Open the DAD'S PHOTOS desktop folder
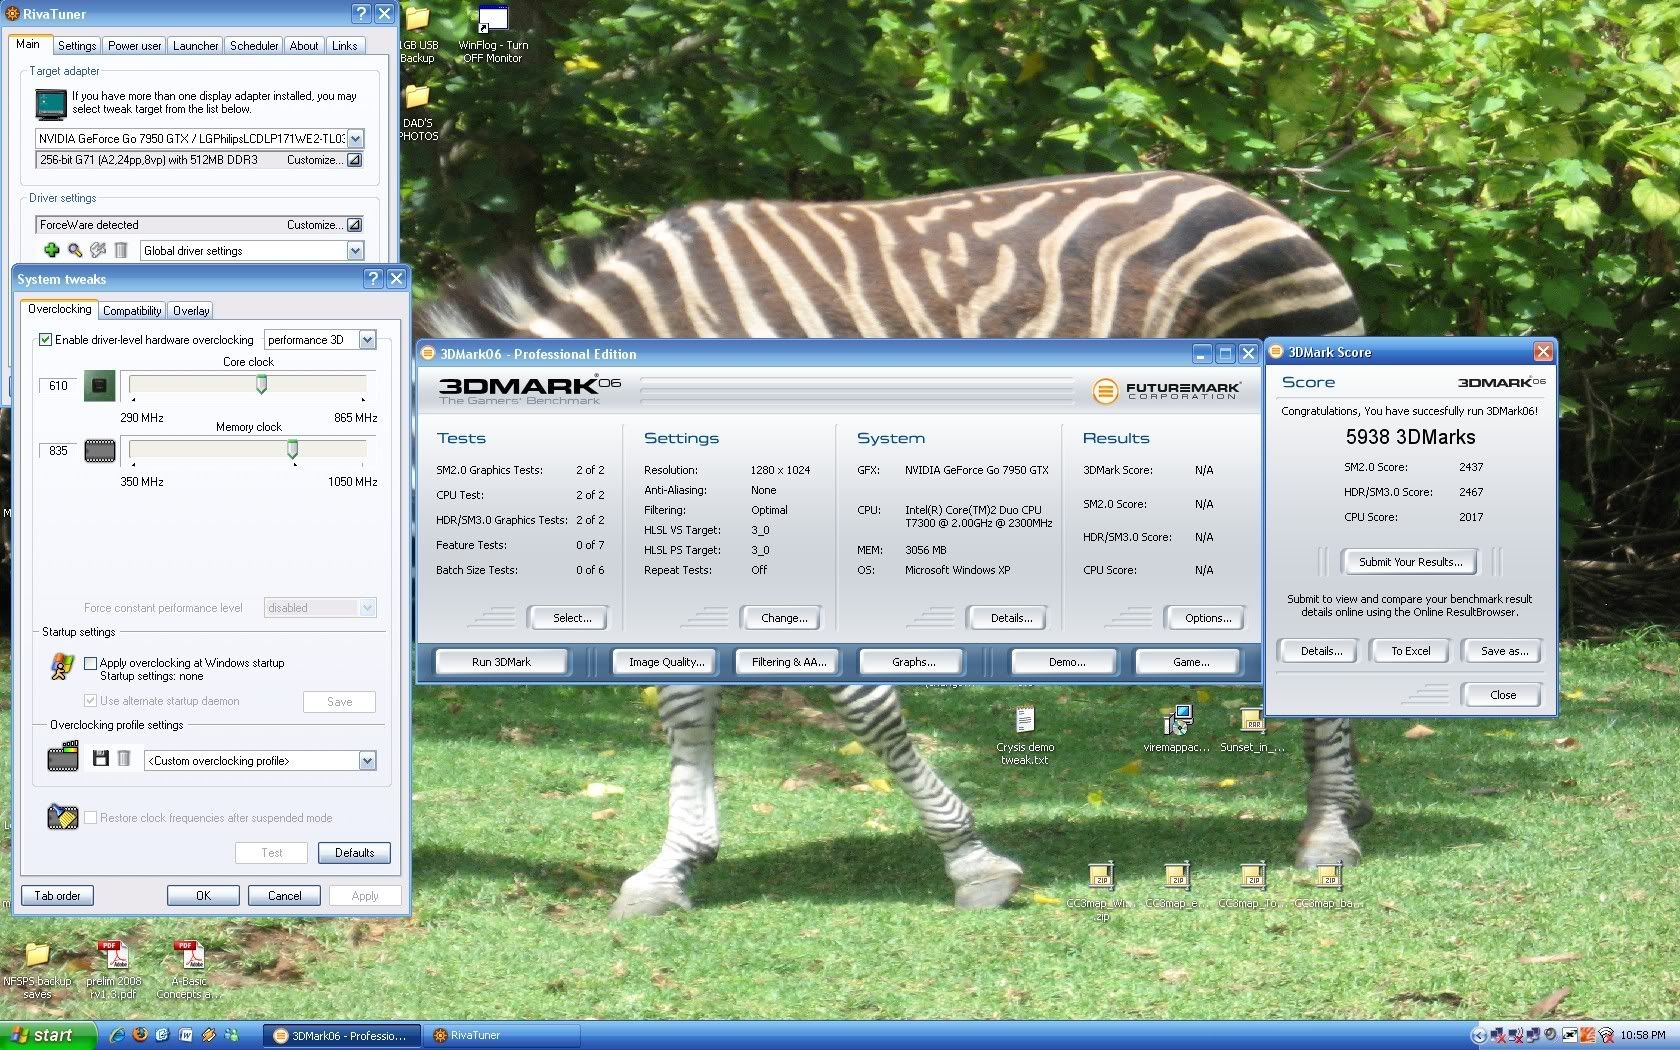This screenshot has height=1050, width=1680. pyautogui.click(x=417, y=97)
